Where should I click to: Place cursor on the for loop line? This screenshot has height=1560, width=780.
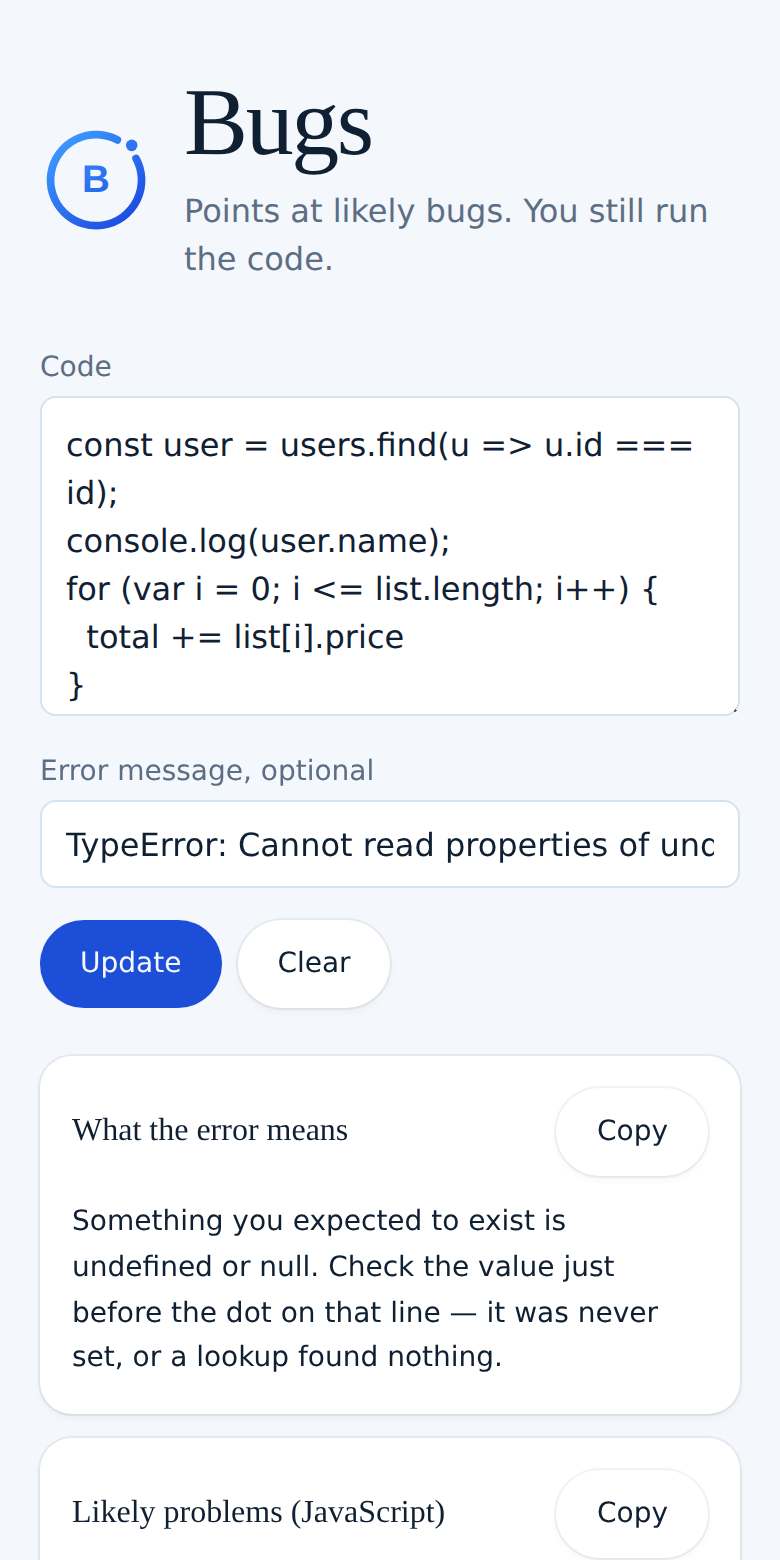362,589
